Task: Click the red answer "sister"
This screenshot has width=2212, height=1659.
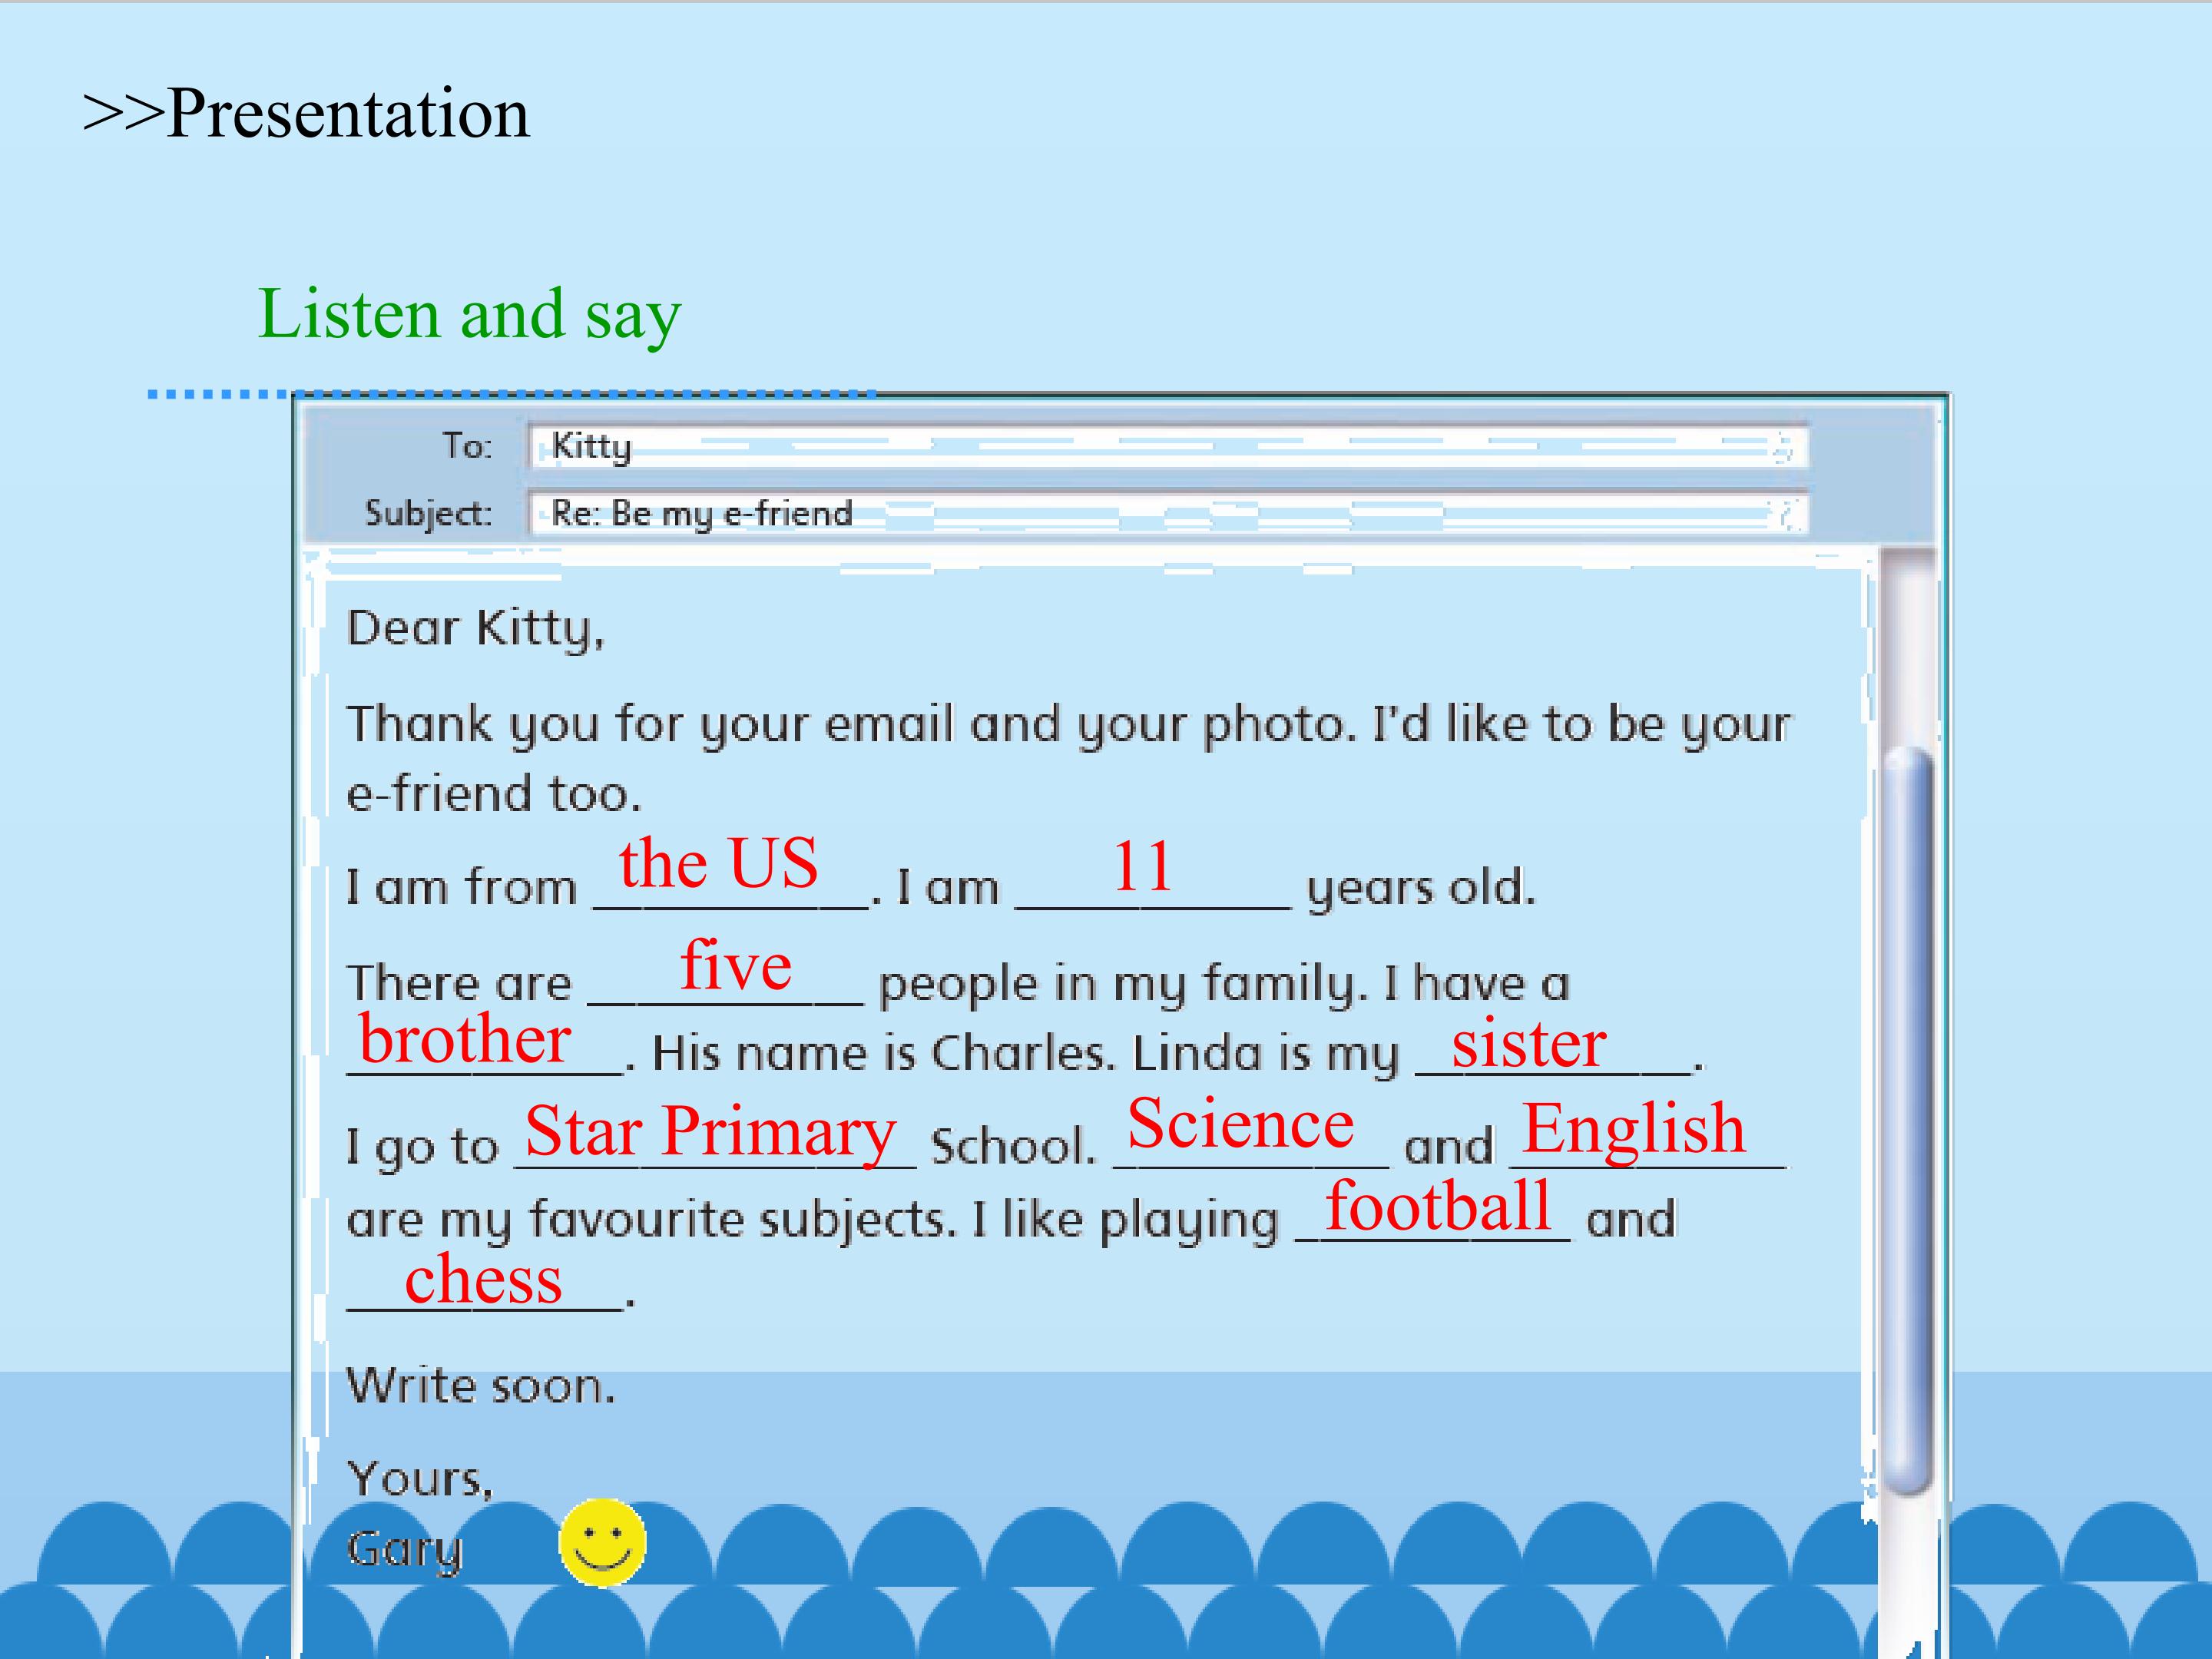Action: (1529, 1043)
